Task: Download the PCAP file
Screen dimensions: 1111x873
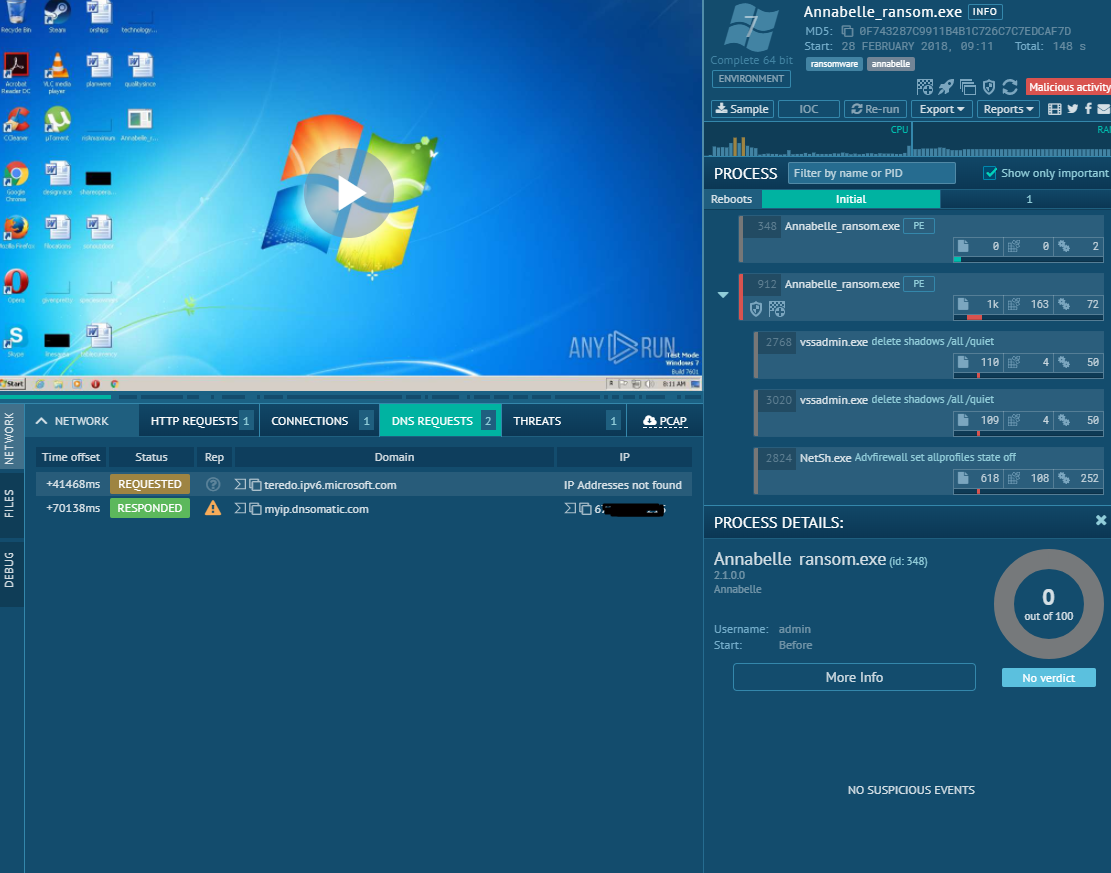Action: 665,421
